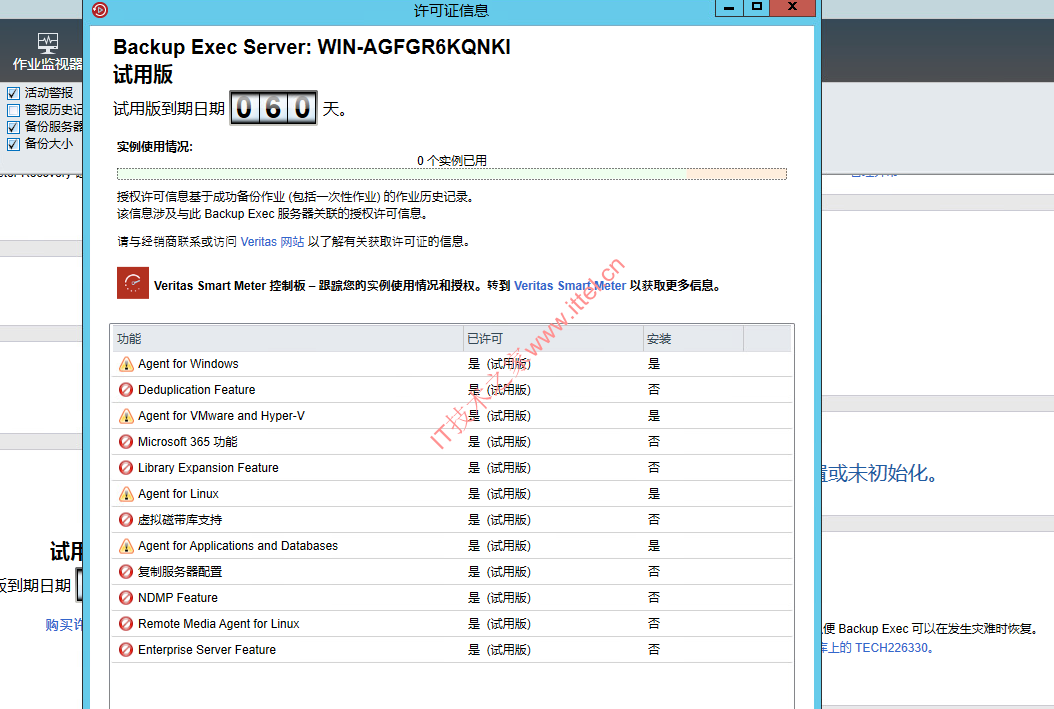Maximize the 许可证信息 window
The width and height of the screenshot is (1054, 709).
click(756, 7)
